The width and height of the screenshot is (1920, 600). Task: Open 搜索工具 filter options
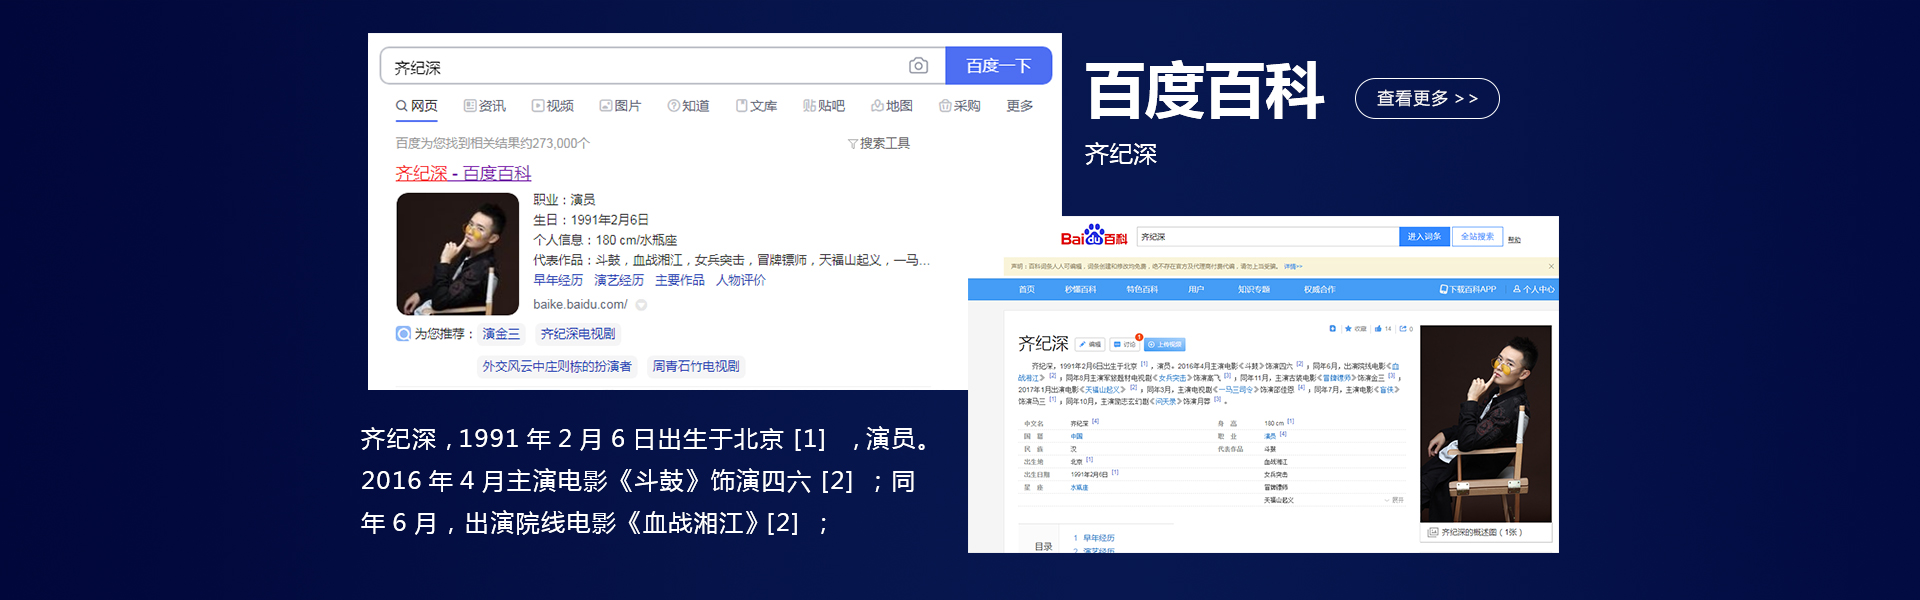[879, 143]
